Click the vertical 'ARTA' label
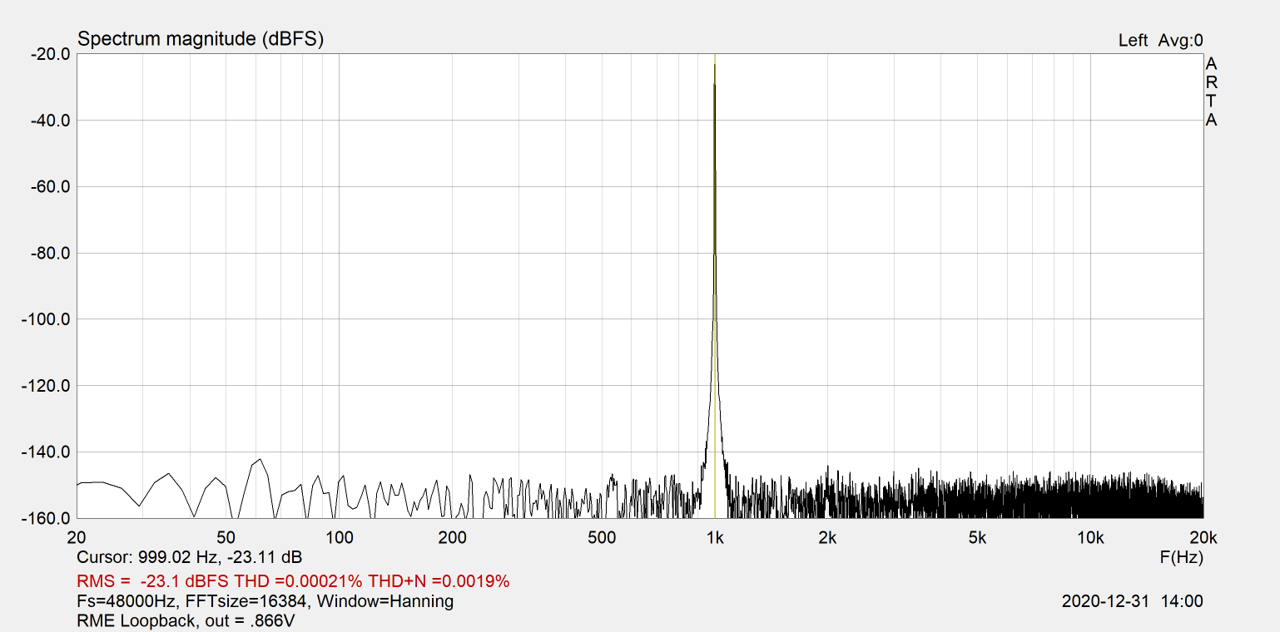1280x632 pixels. tap(1211, 92)
